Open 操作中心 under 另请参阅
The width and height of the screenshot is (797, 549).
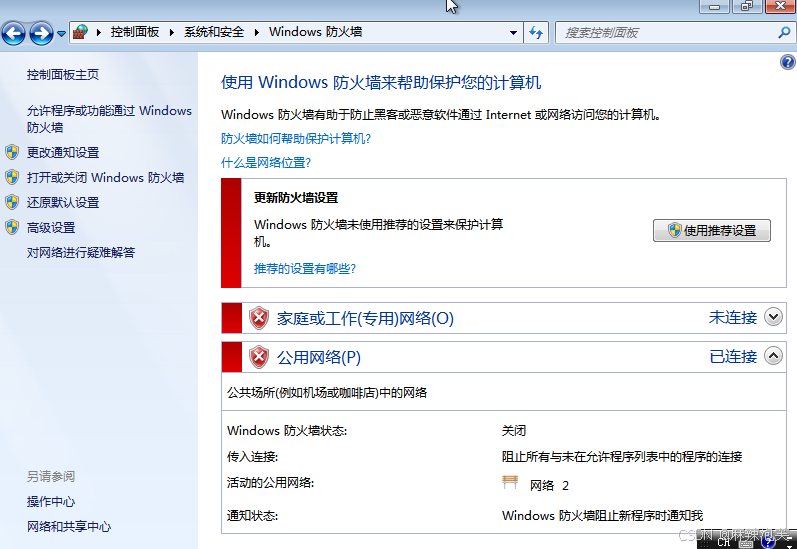click(51, 502)
